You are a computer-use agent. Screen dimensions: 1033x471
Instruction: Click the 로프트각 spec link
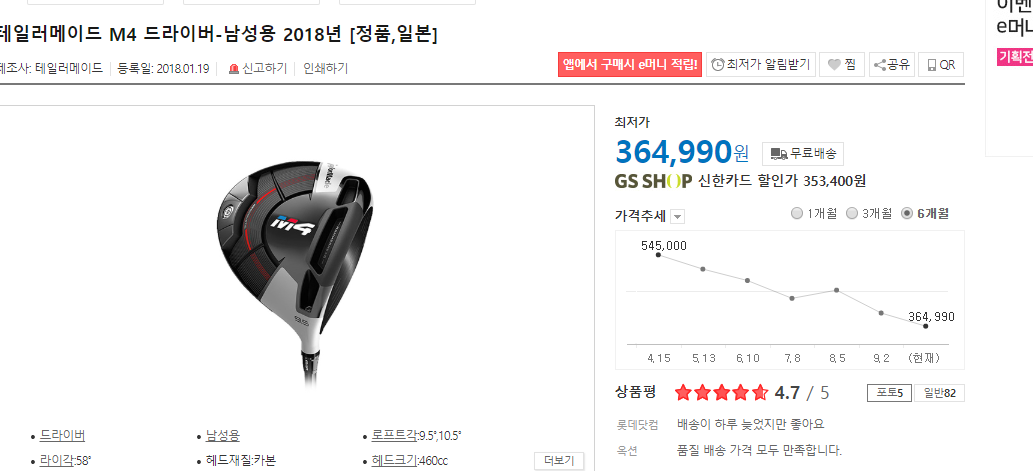[x=394, y=435]
